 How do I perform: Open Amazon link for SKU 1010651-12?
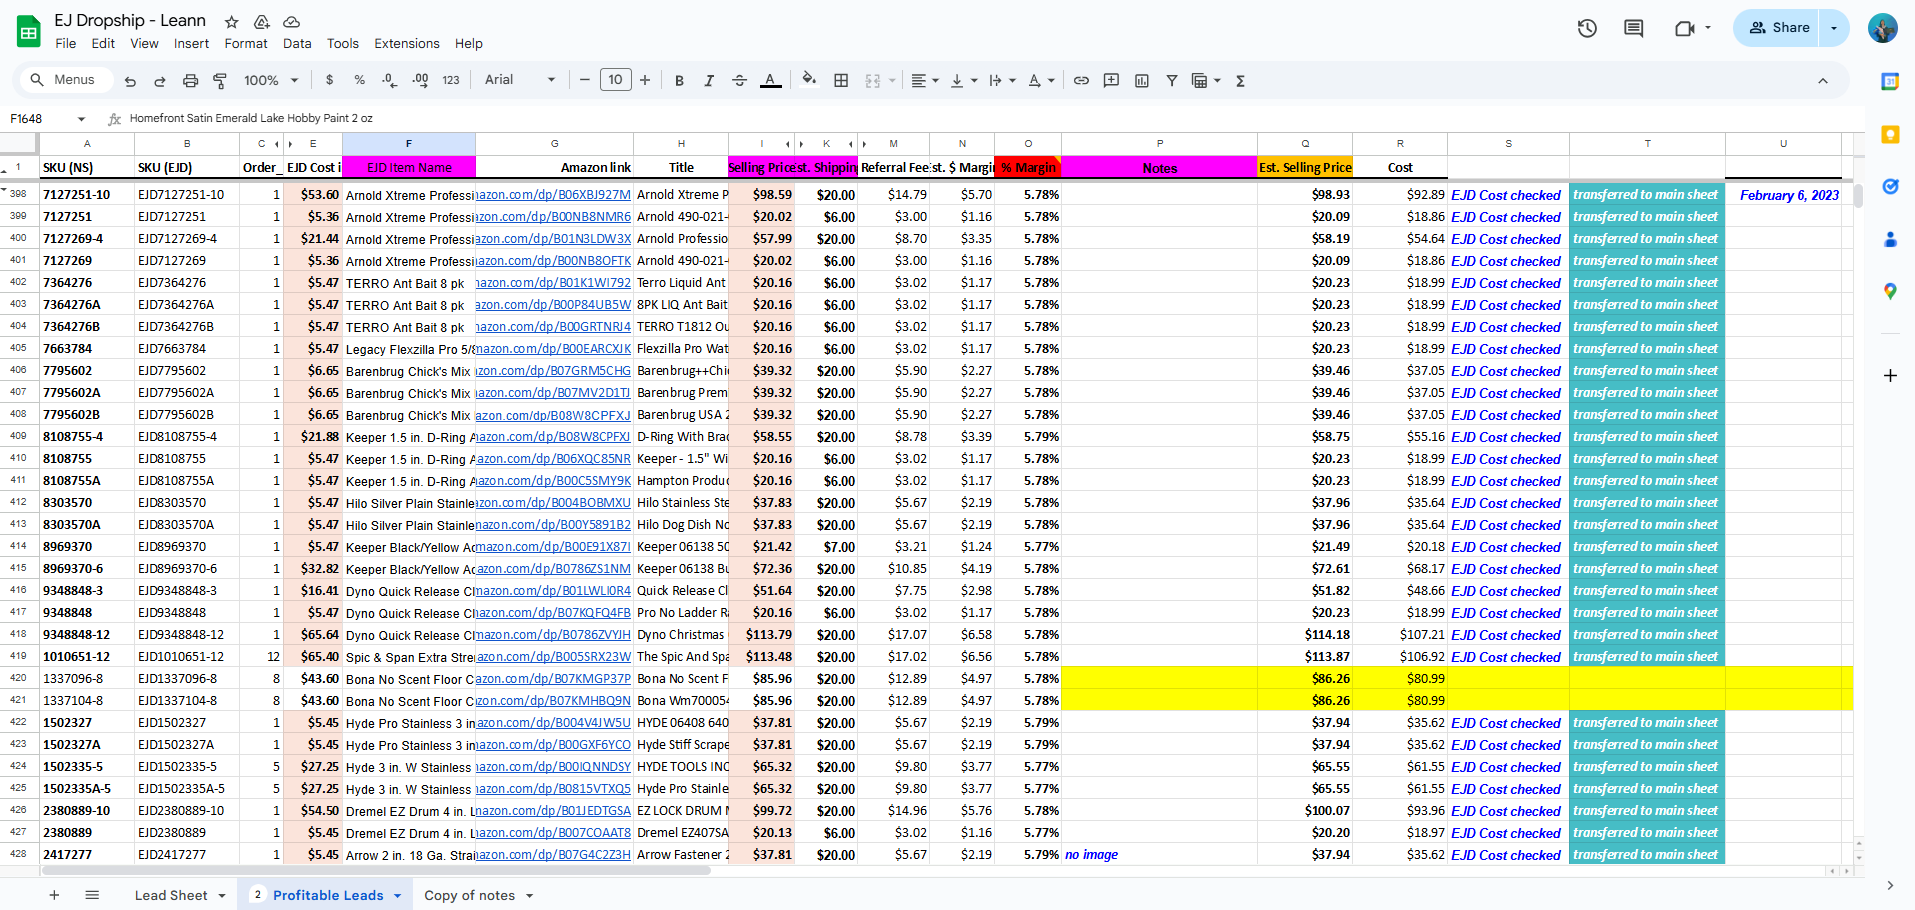tap(553, 657)
